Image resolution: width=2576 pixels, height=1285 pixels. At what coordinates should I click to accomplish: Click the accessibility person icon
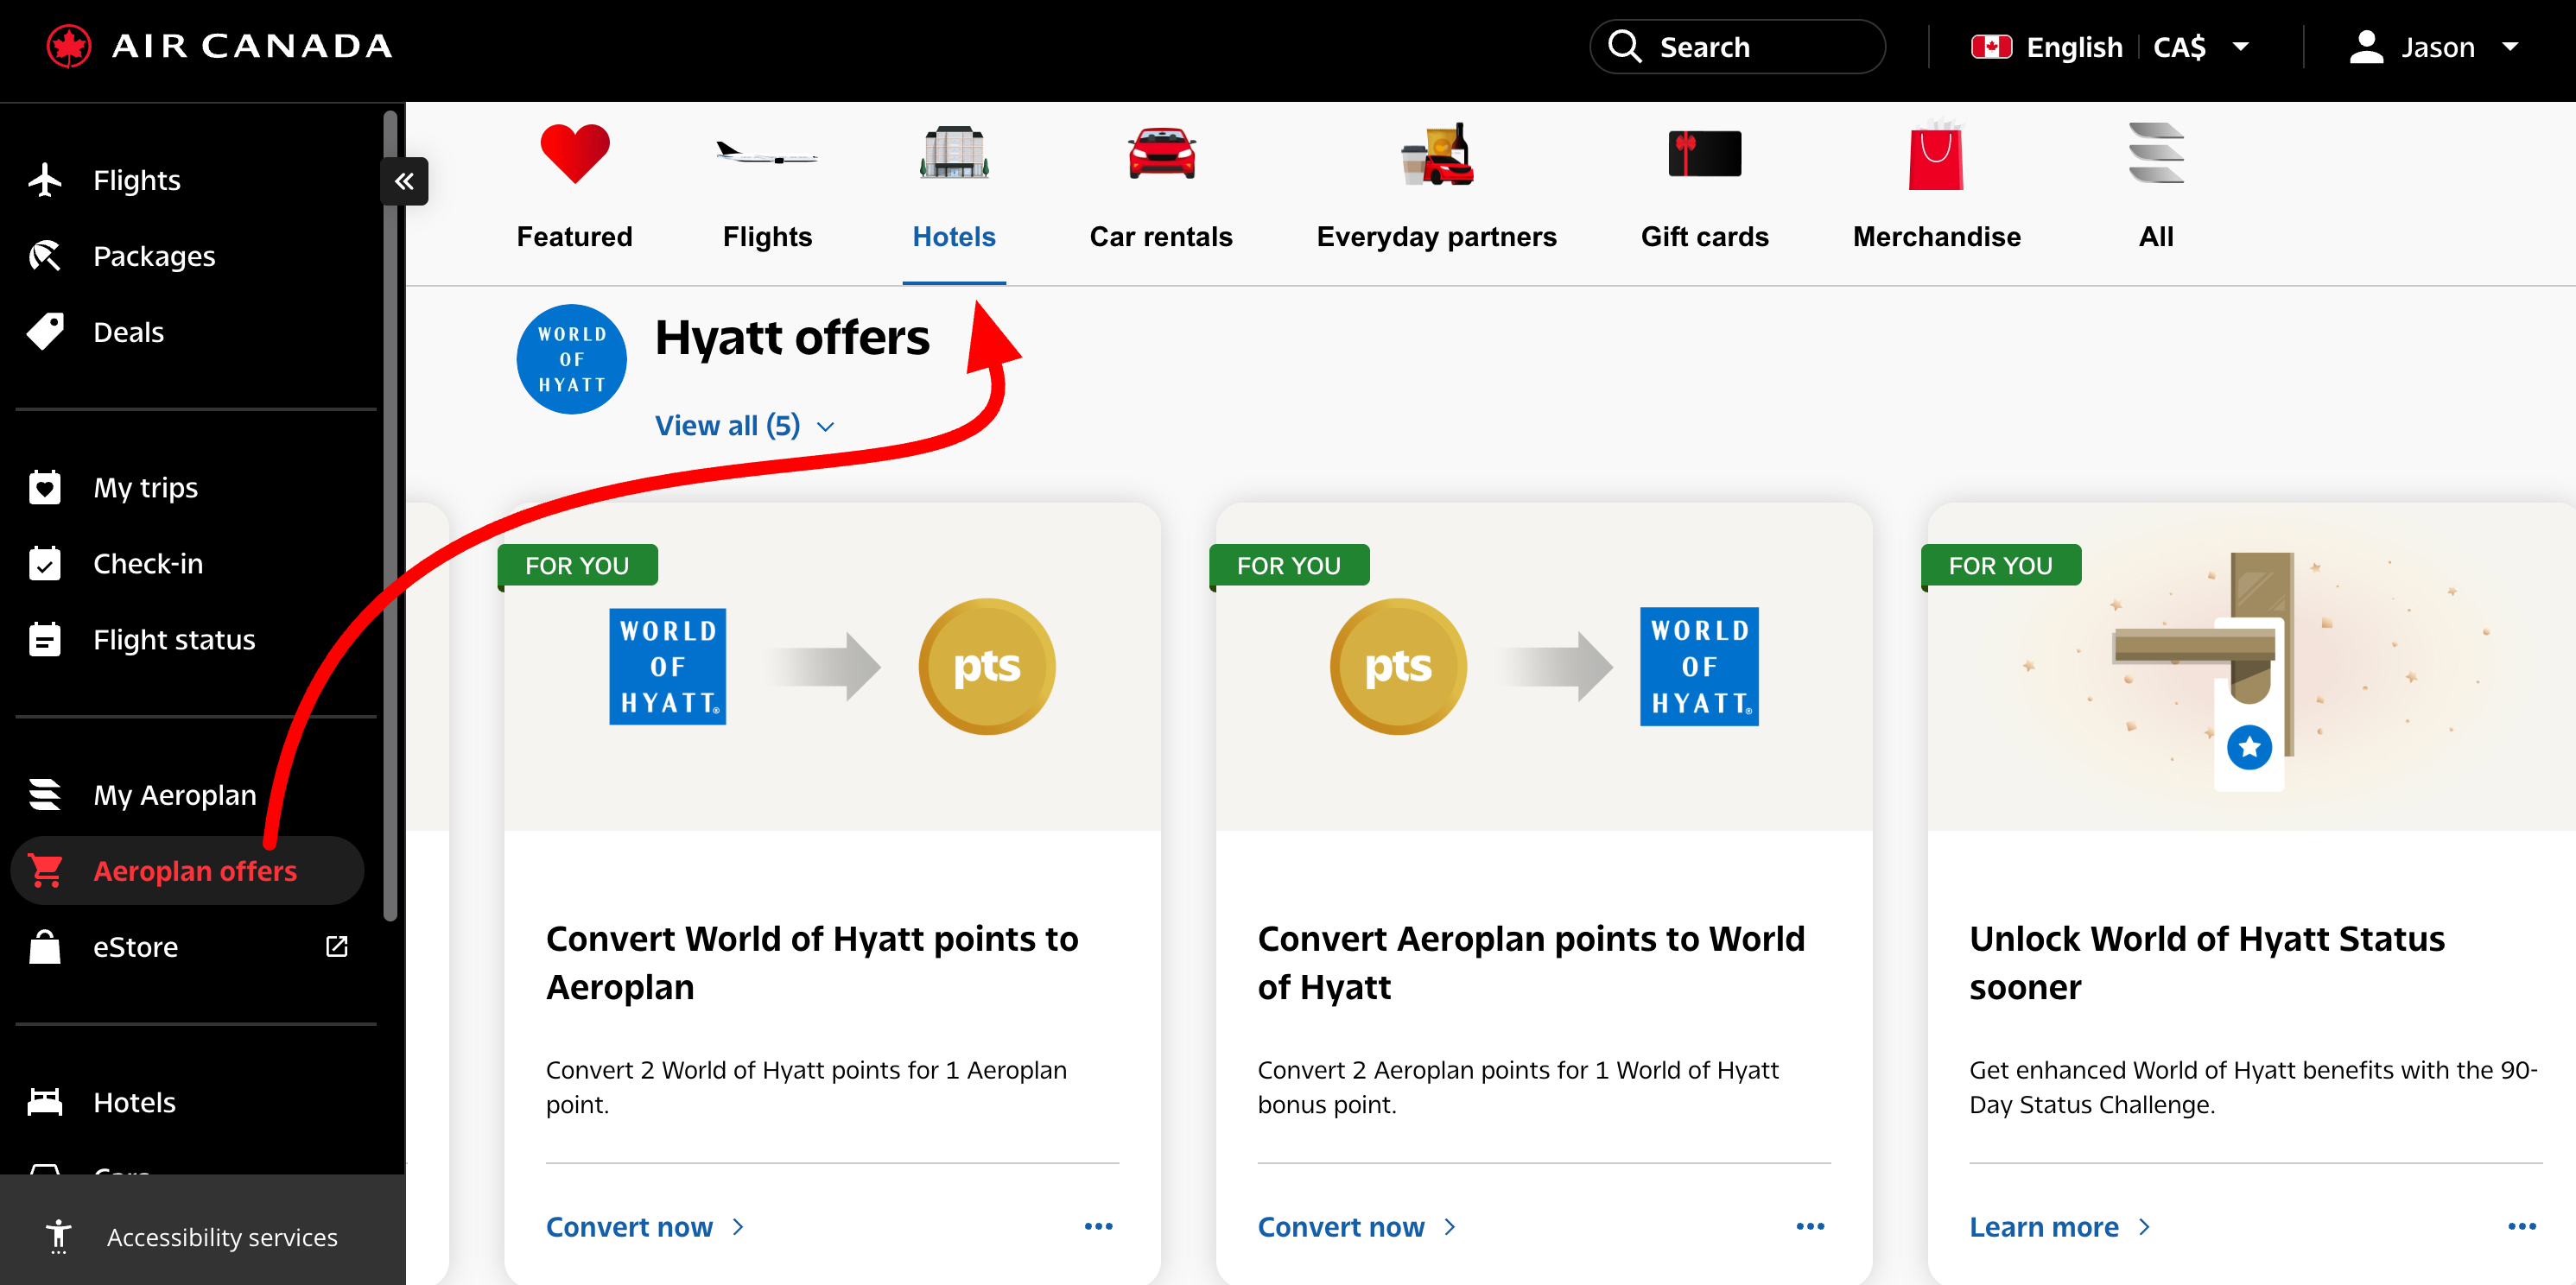[x=59, y=1237]
